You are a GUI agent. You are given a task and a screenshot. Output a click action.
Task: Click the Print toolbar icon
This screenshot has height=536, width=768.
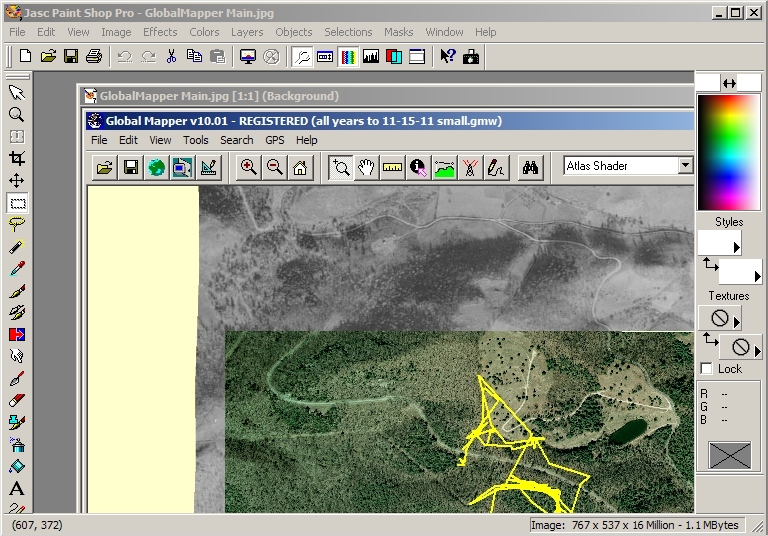(x=94, y=56)
